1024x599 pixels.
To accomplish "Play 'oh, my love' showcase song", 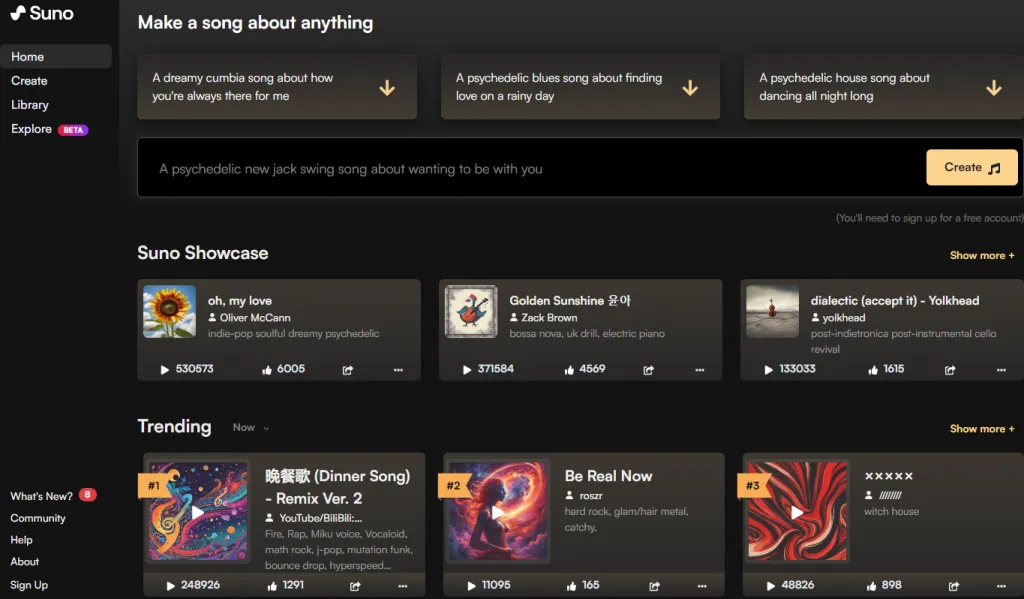I will click(165, 370).
